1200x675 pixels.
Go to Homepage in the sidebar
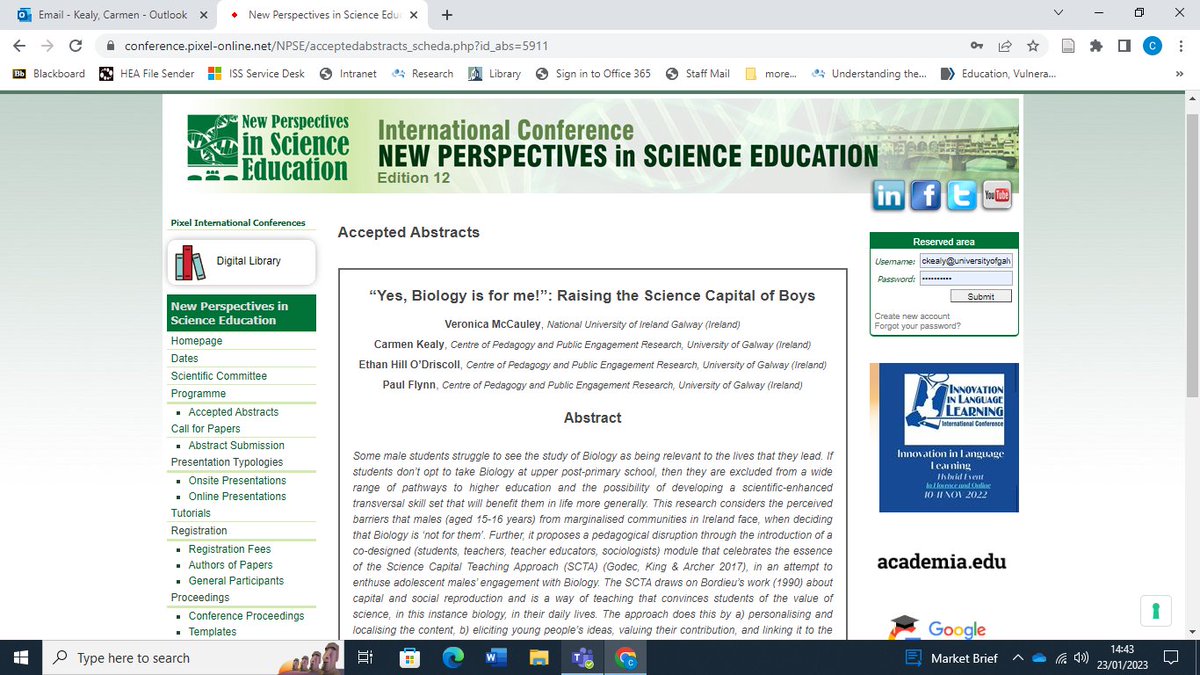(197, 341)
